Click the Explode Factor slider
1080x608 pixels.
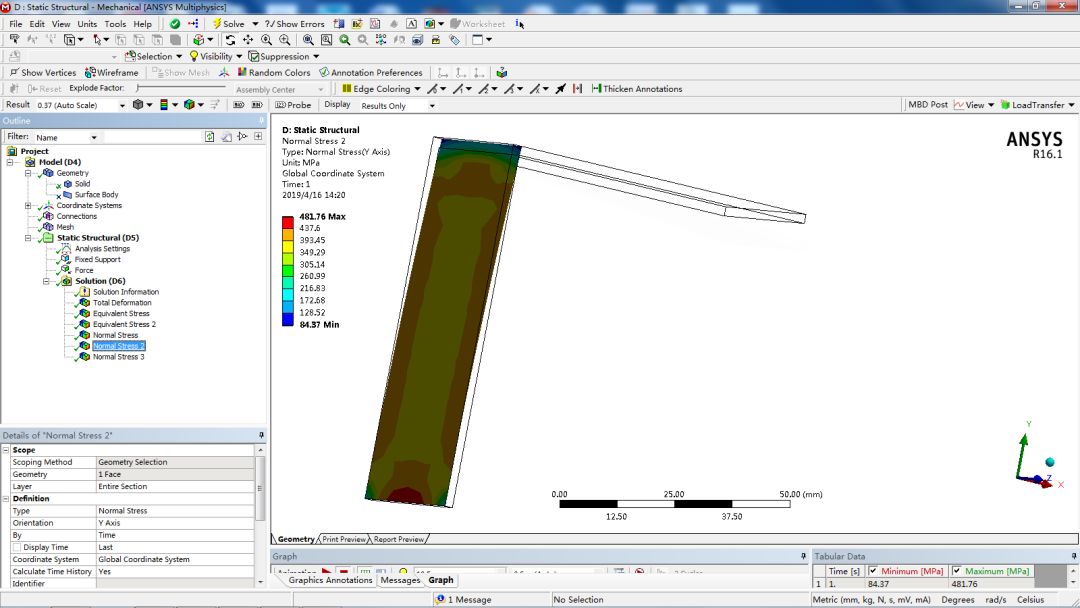pyautogui.click(x=181, y=88)
